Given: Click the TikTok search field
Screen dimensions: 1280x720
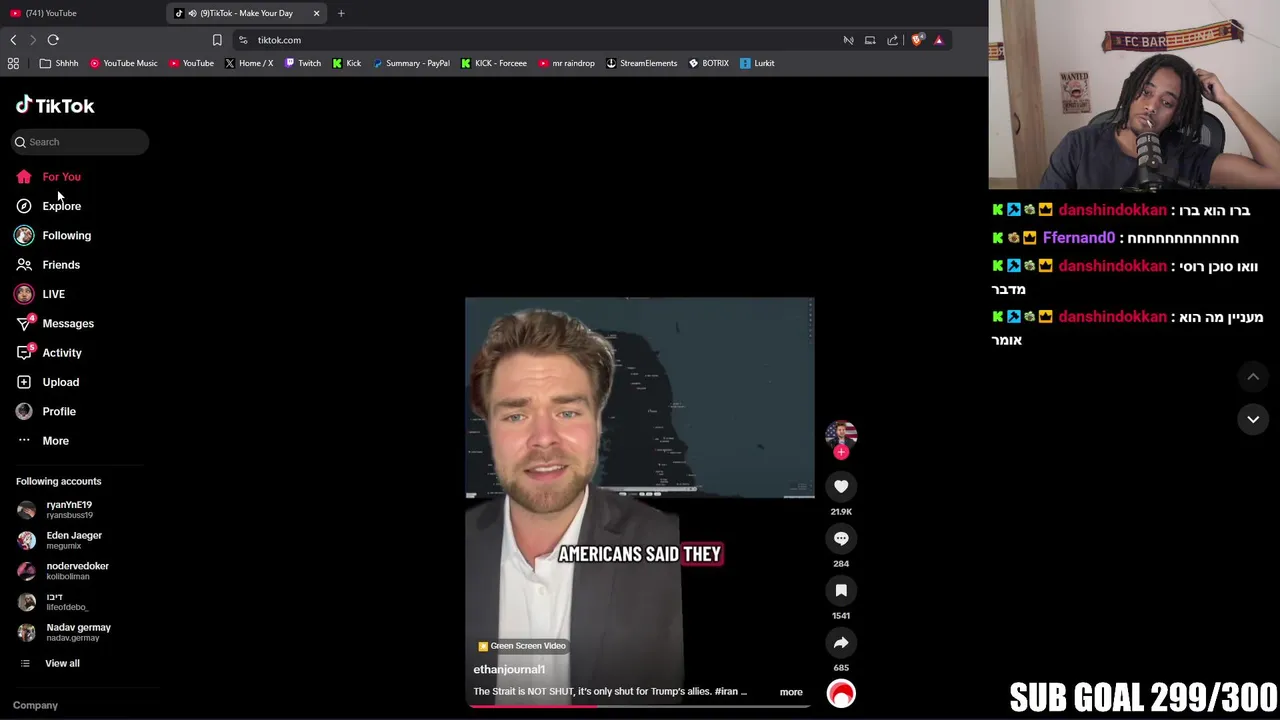Looking at the screenshot, I should (80, 142).
